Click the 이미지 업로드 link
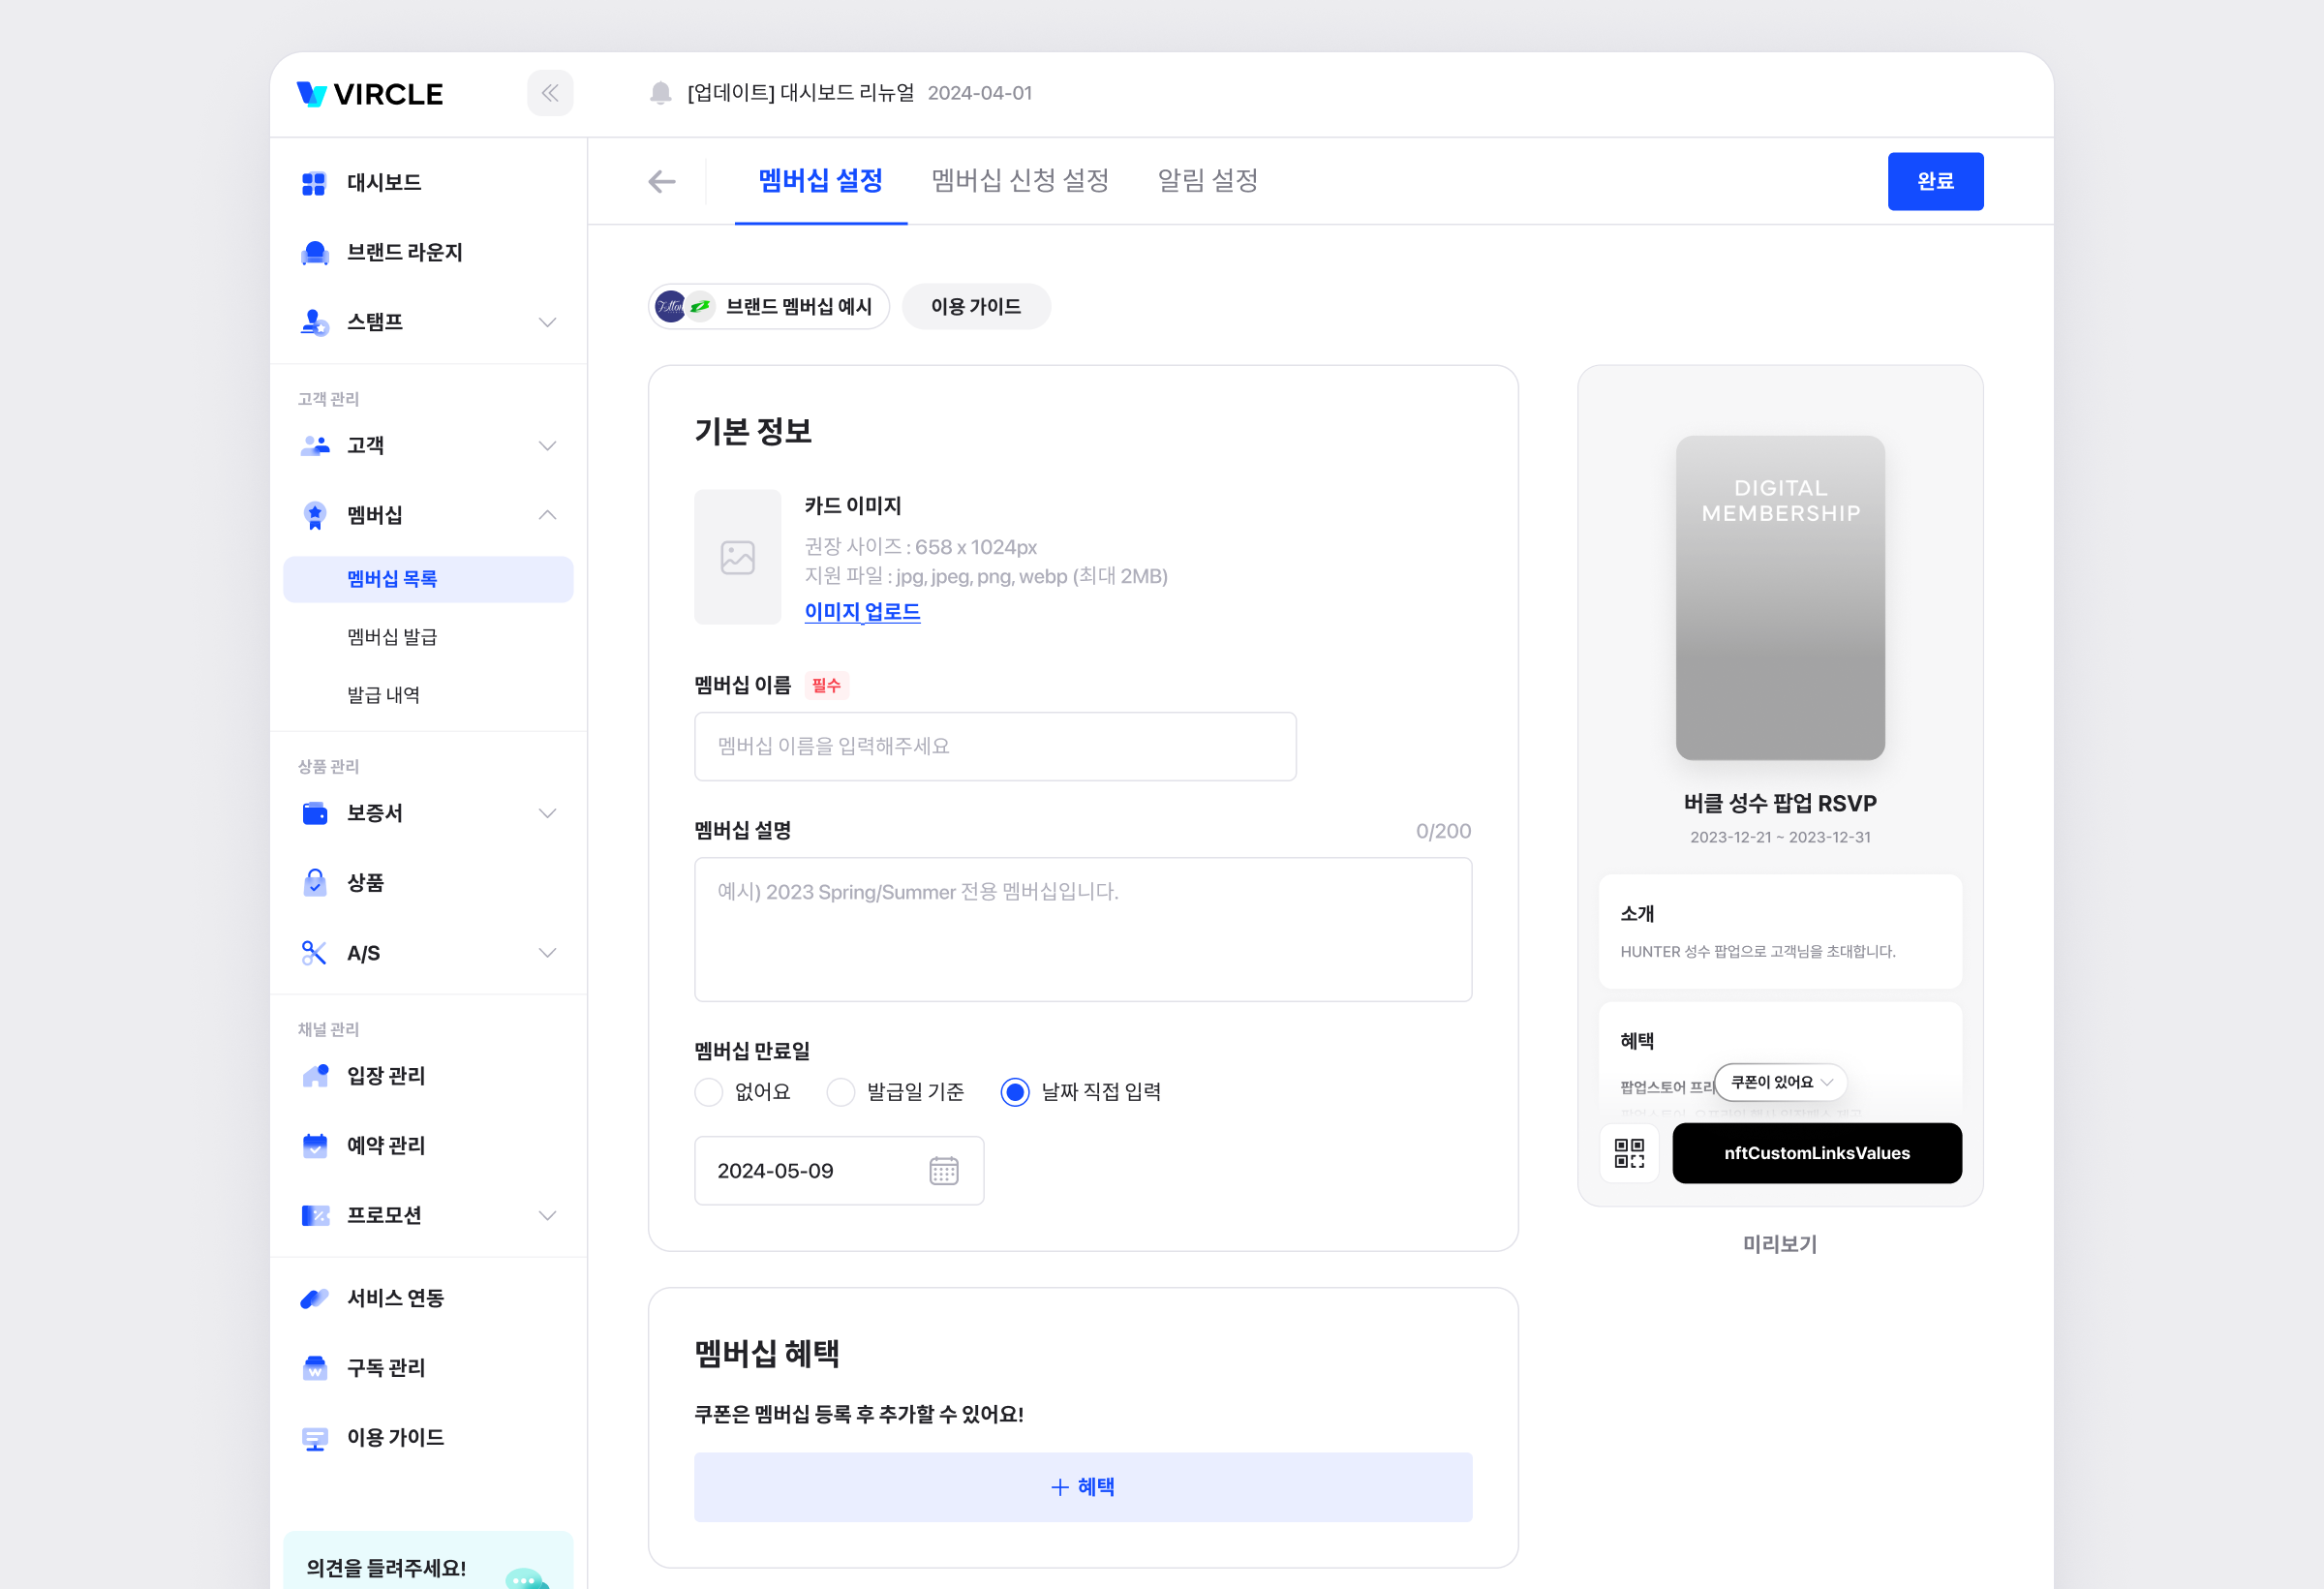 (x=862, y=611)
